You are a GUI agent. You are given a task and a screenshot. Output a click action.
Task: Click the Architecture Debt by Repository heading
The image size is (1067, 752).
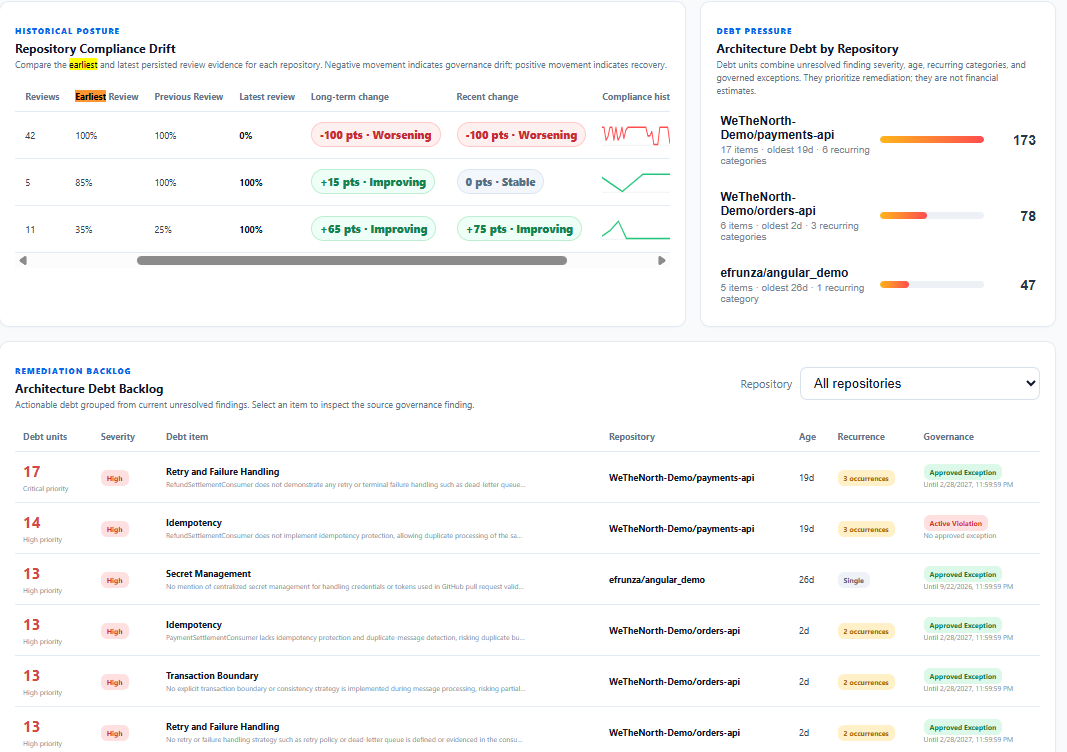[x=807, y=48]
